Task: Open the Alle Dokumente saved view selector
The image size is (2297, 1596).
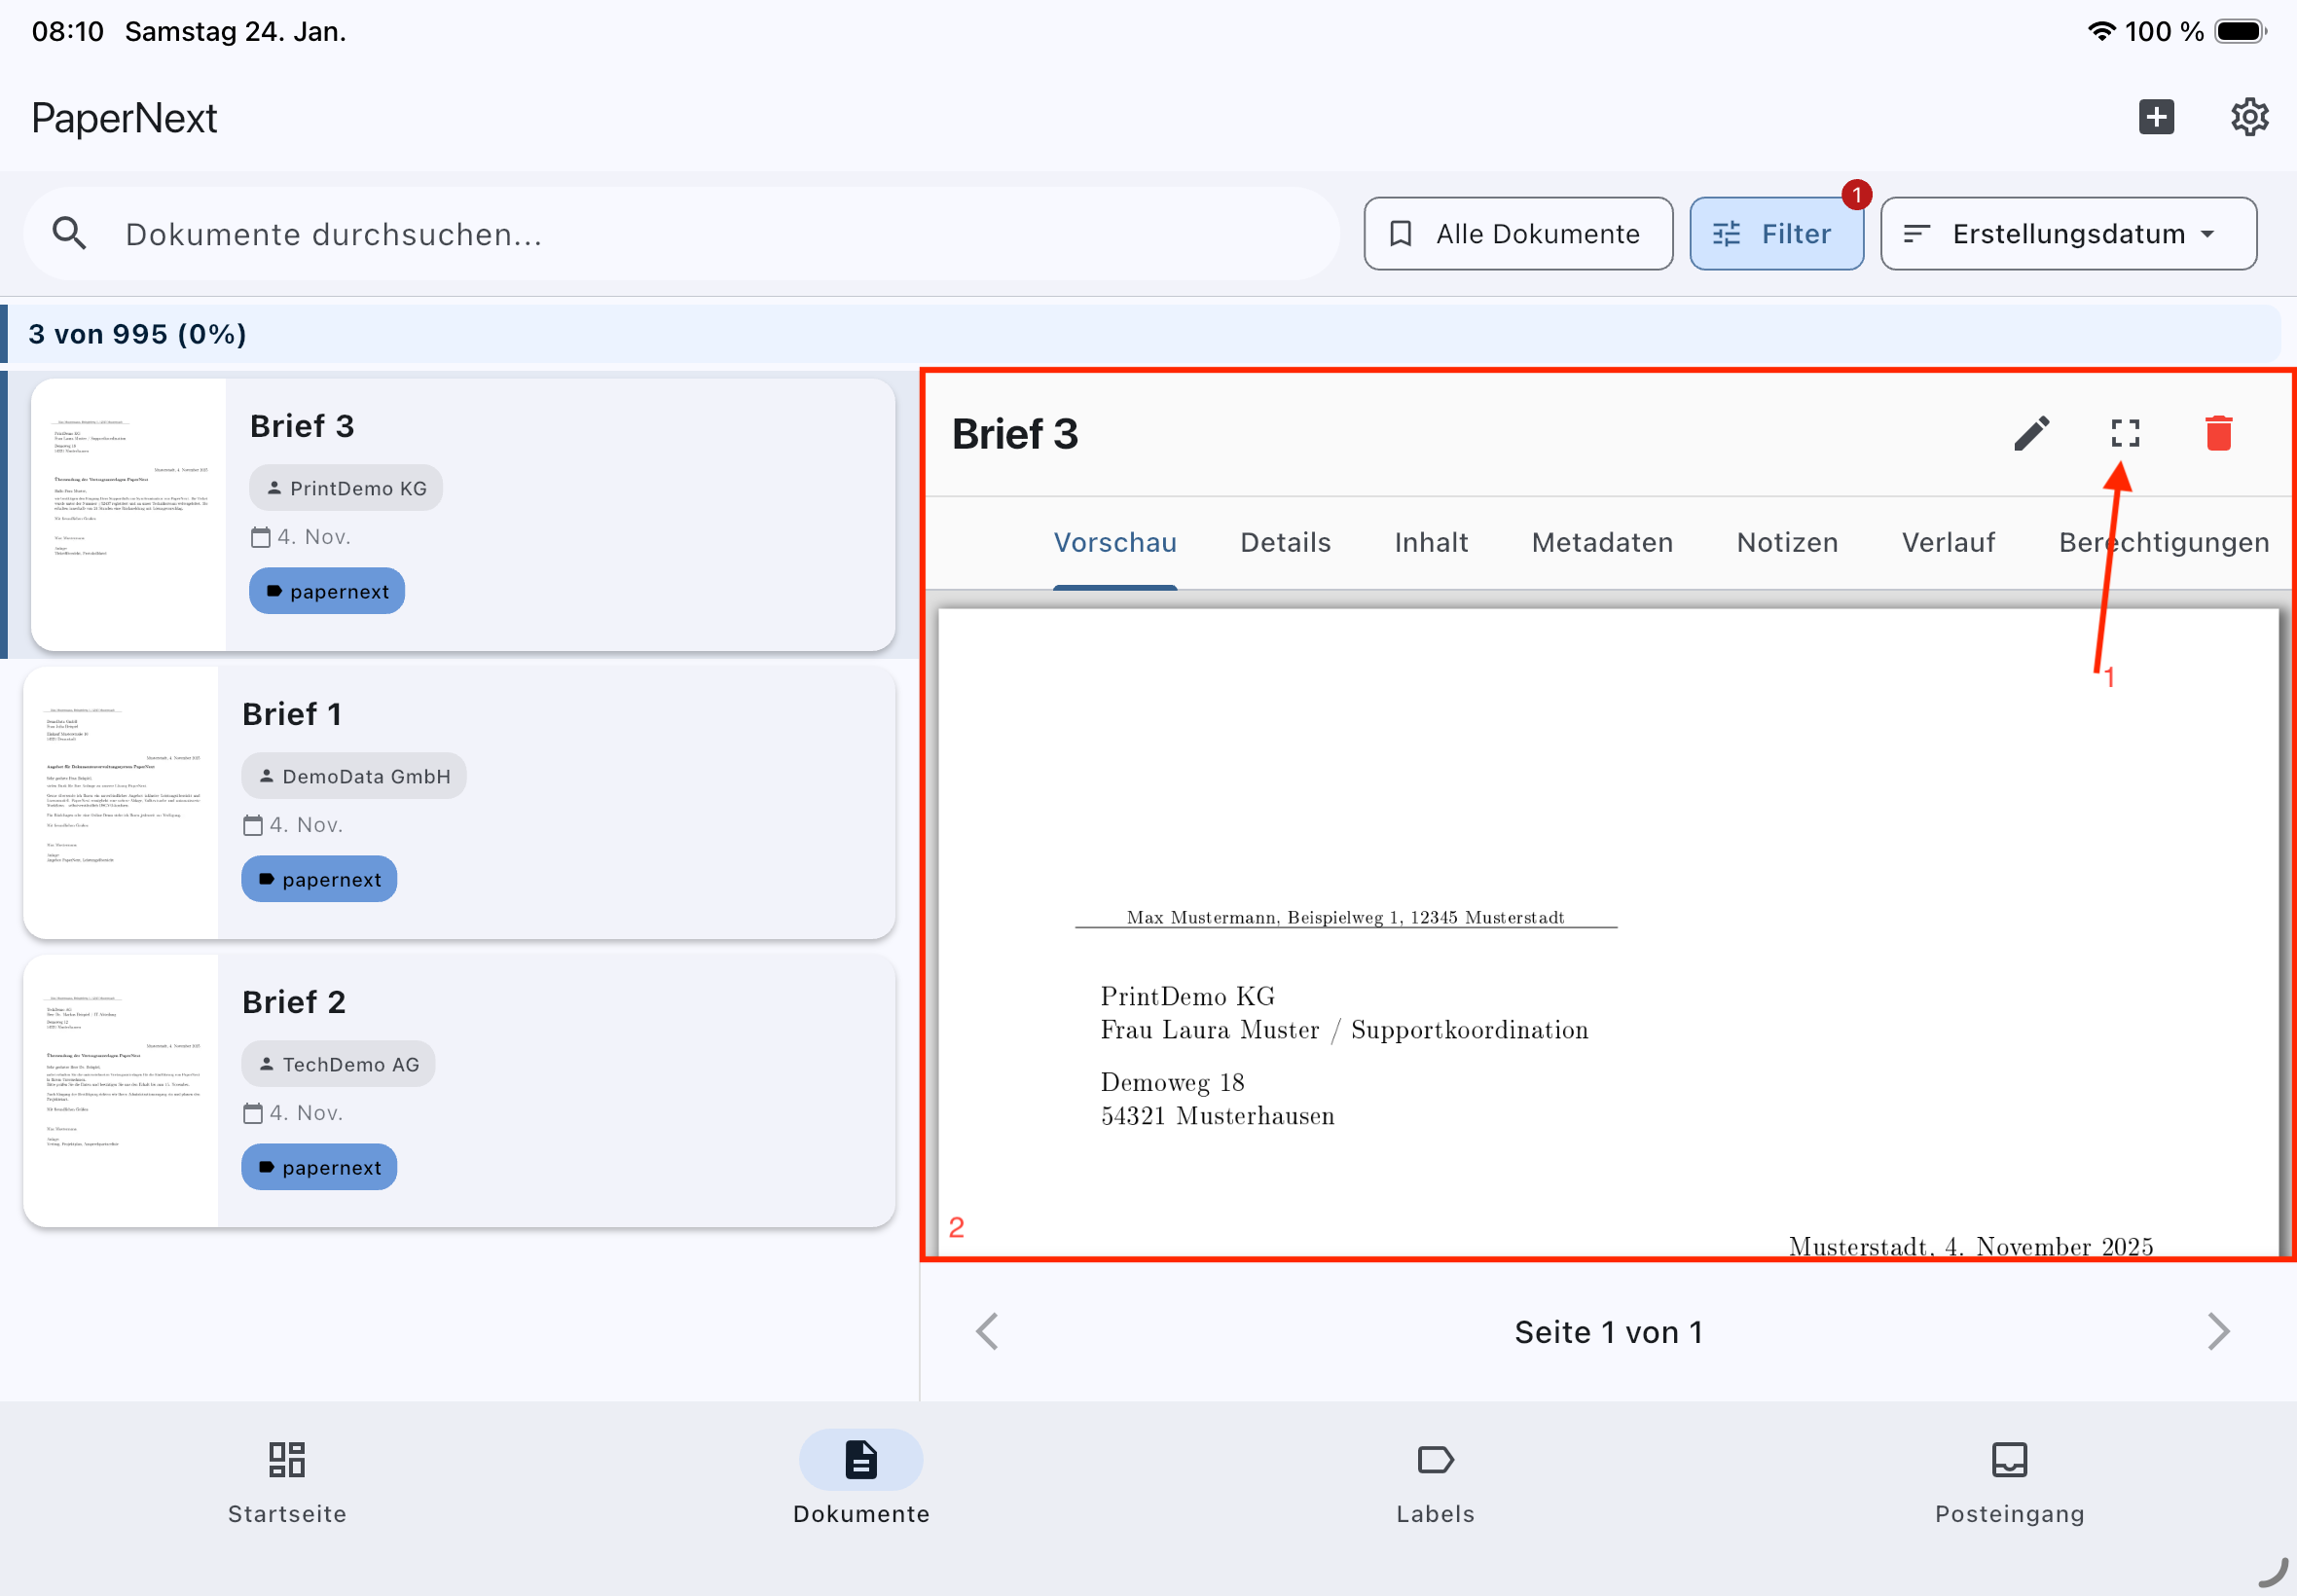Action: click(x=1517, y=233)
